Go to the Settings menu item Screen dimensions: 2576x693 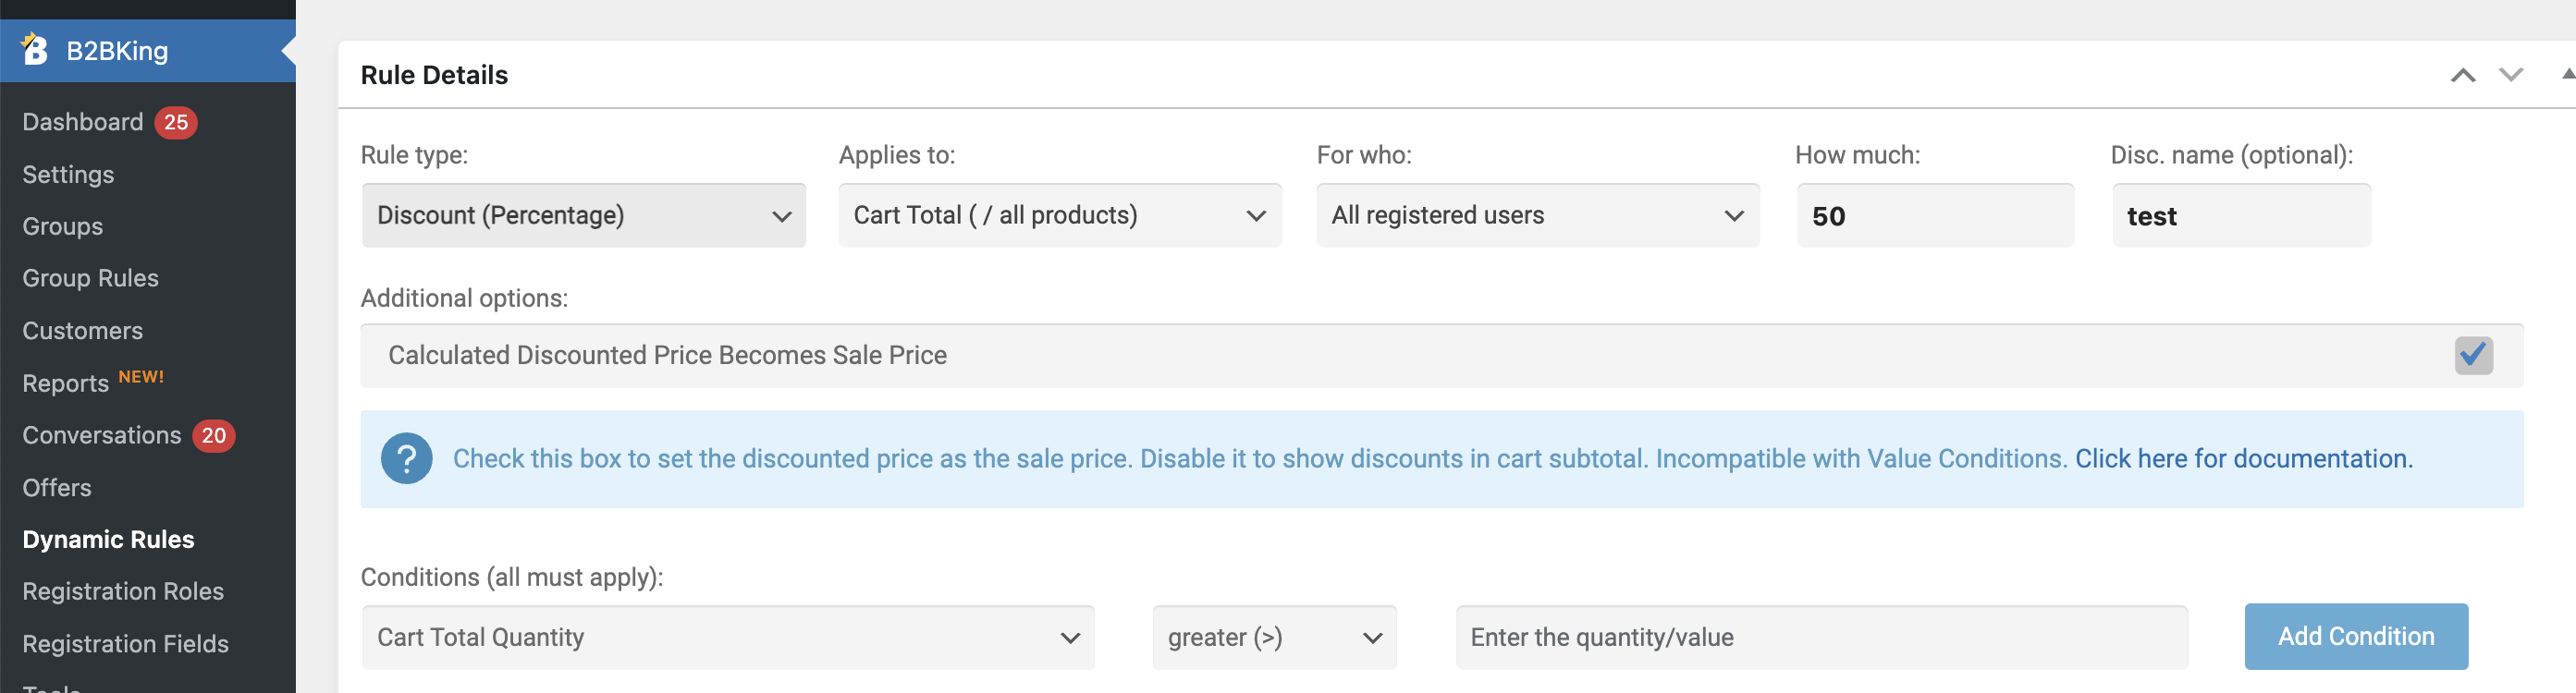[68, 174]
